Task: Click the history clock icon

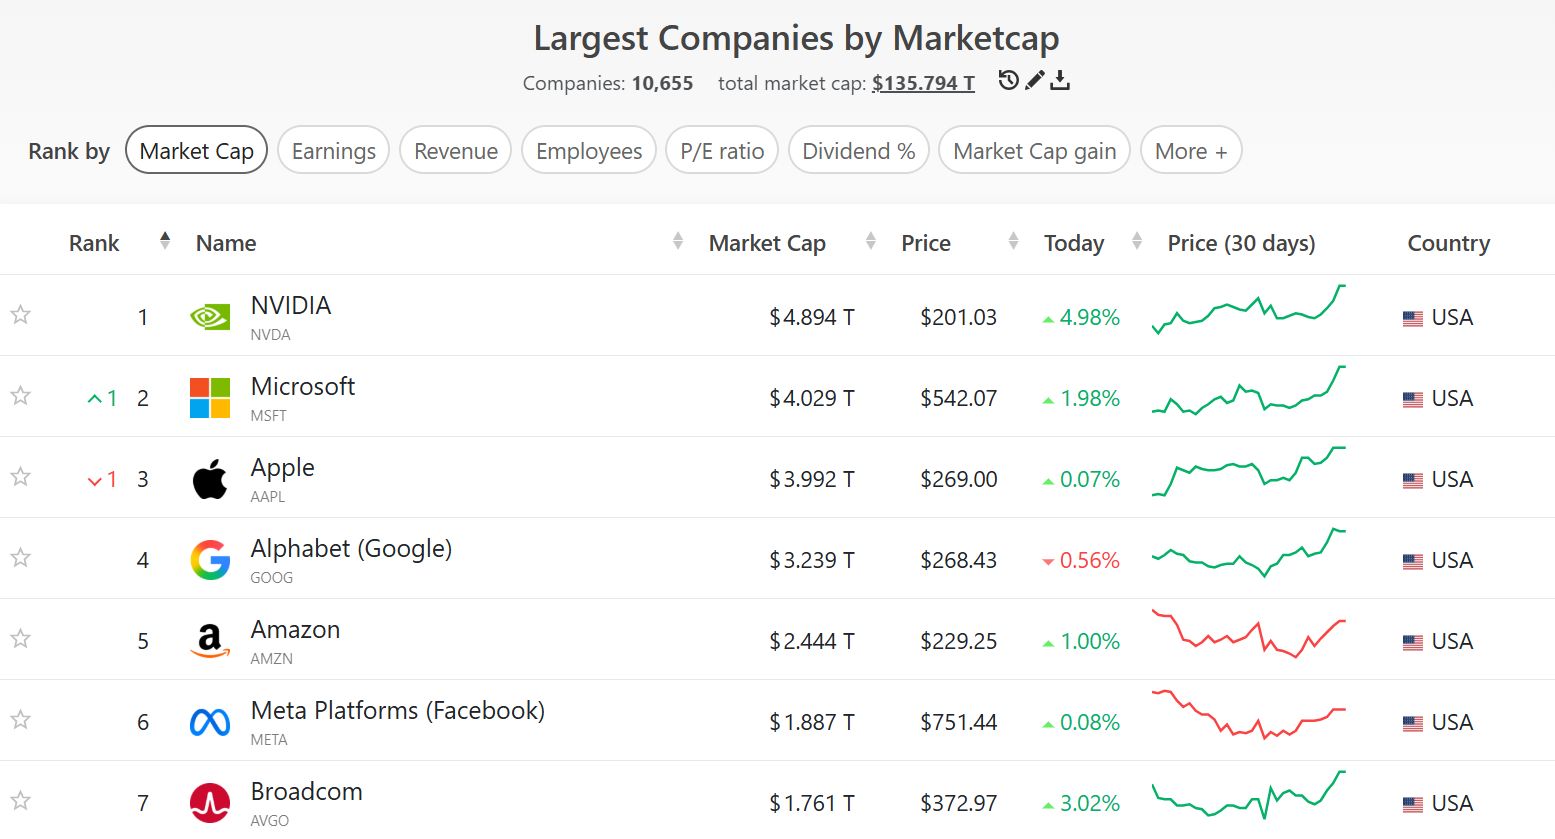Action: click(x=1008, y=81)
